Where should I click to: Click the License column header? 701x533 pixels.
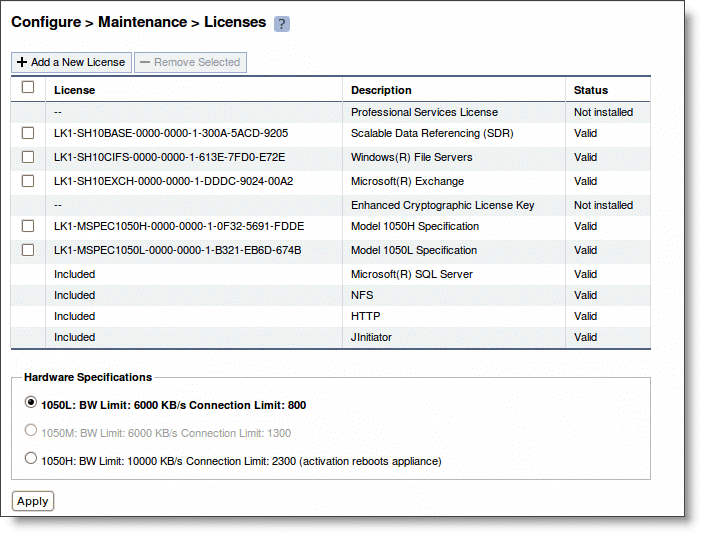point(75,90)
